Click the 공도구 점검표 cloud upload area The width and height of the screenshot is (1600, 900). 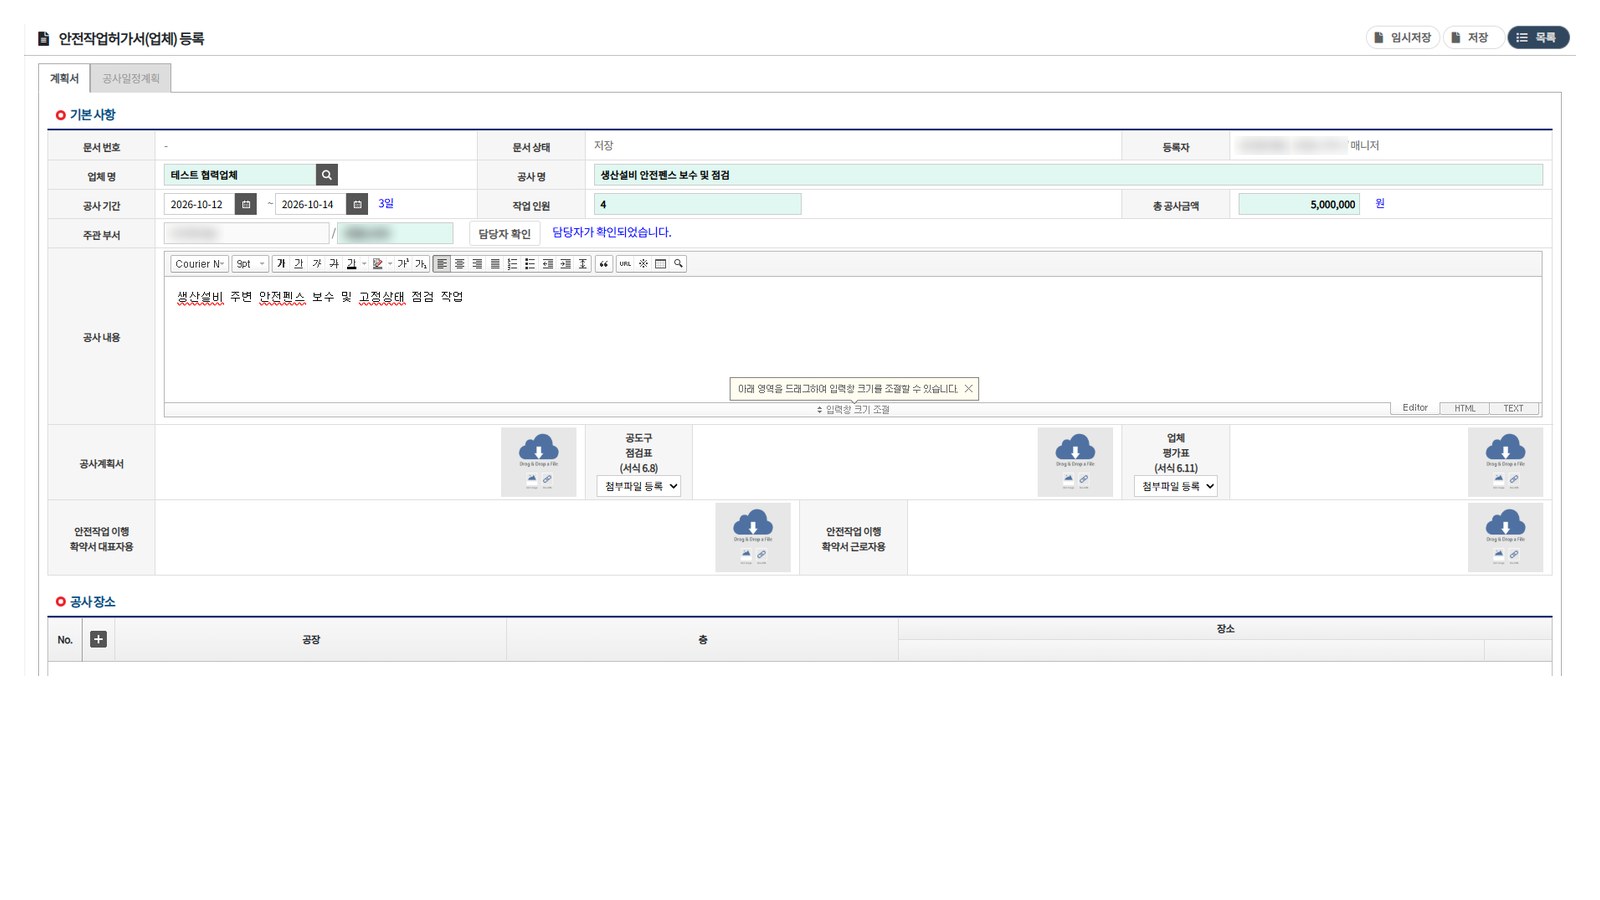1075,462
